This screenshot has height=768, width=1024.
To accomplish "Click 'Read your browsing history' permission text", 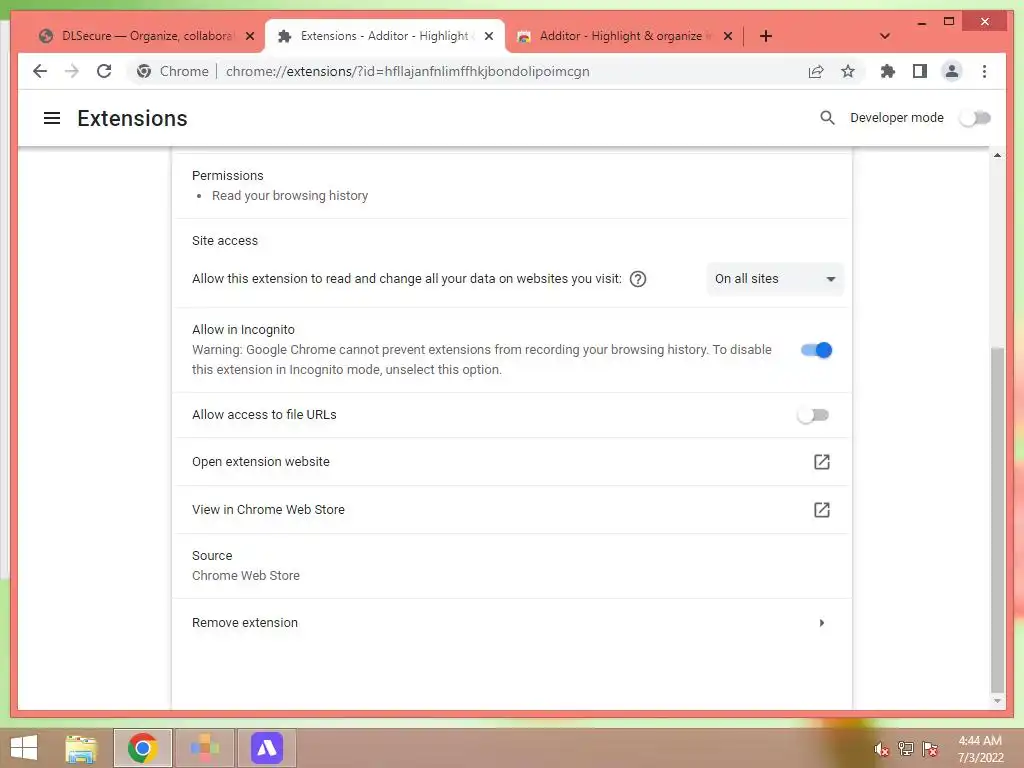I will 290,196.
